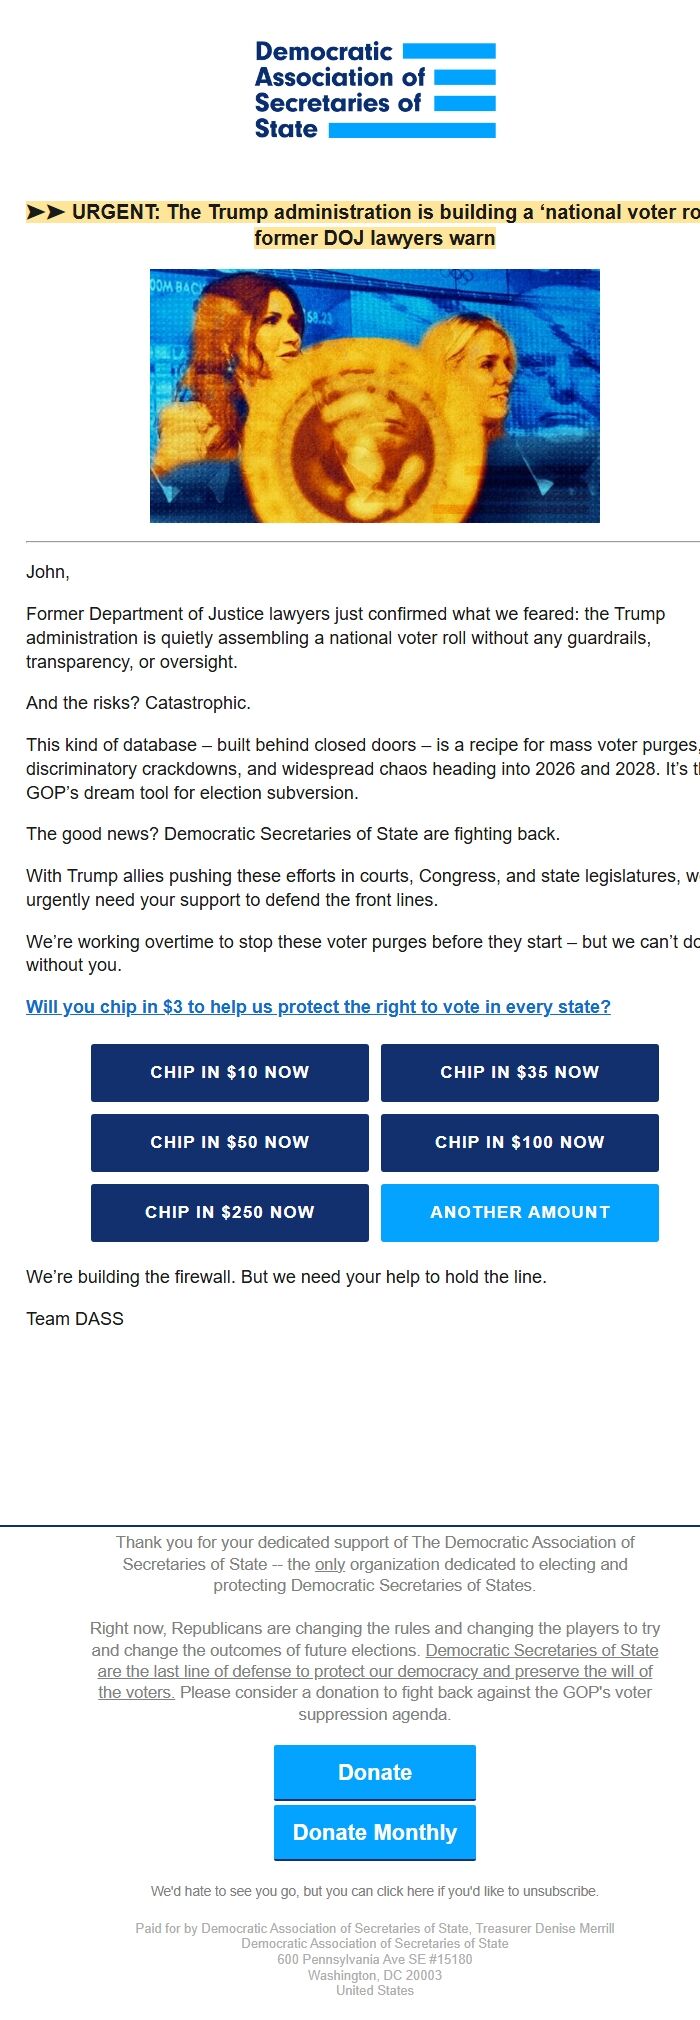Select 'CHIP IN $10 NOW'
This screenshot has height=2020, width=700.
[229, 1072]
